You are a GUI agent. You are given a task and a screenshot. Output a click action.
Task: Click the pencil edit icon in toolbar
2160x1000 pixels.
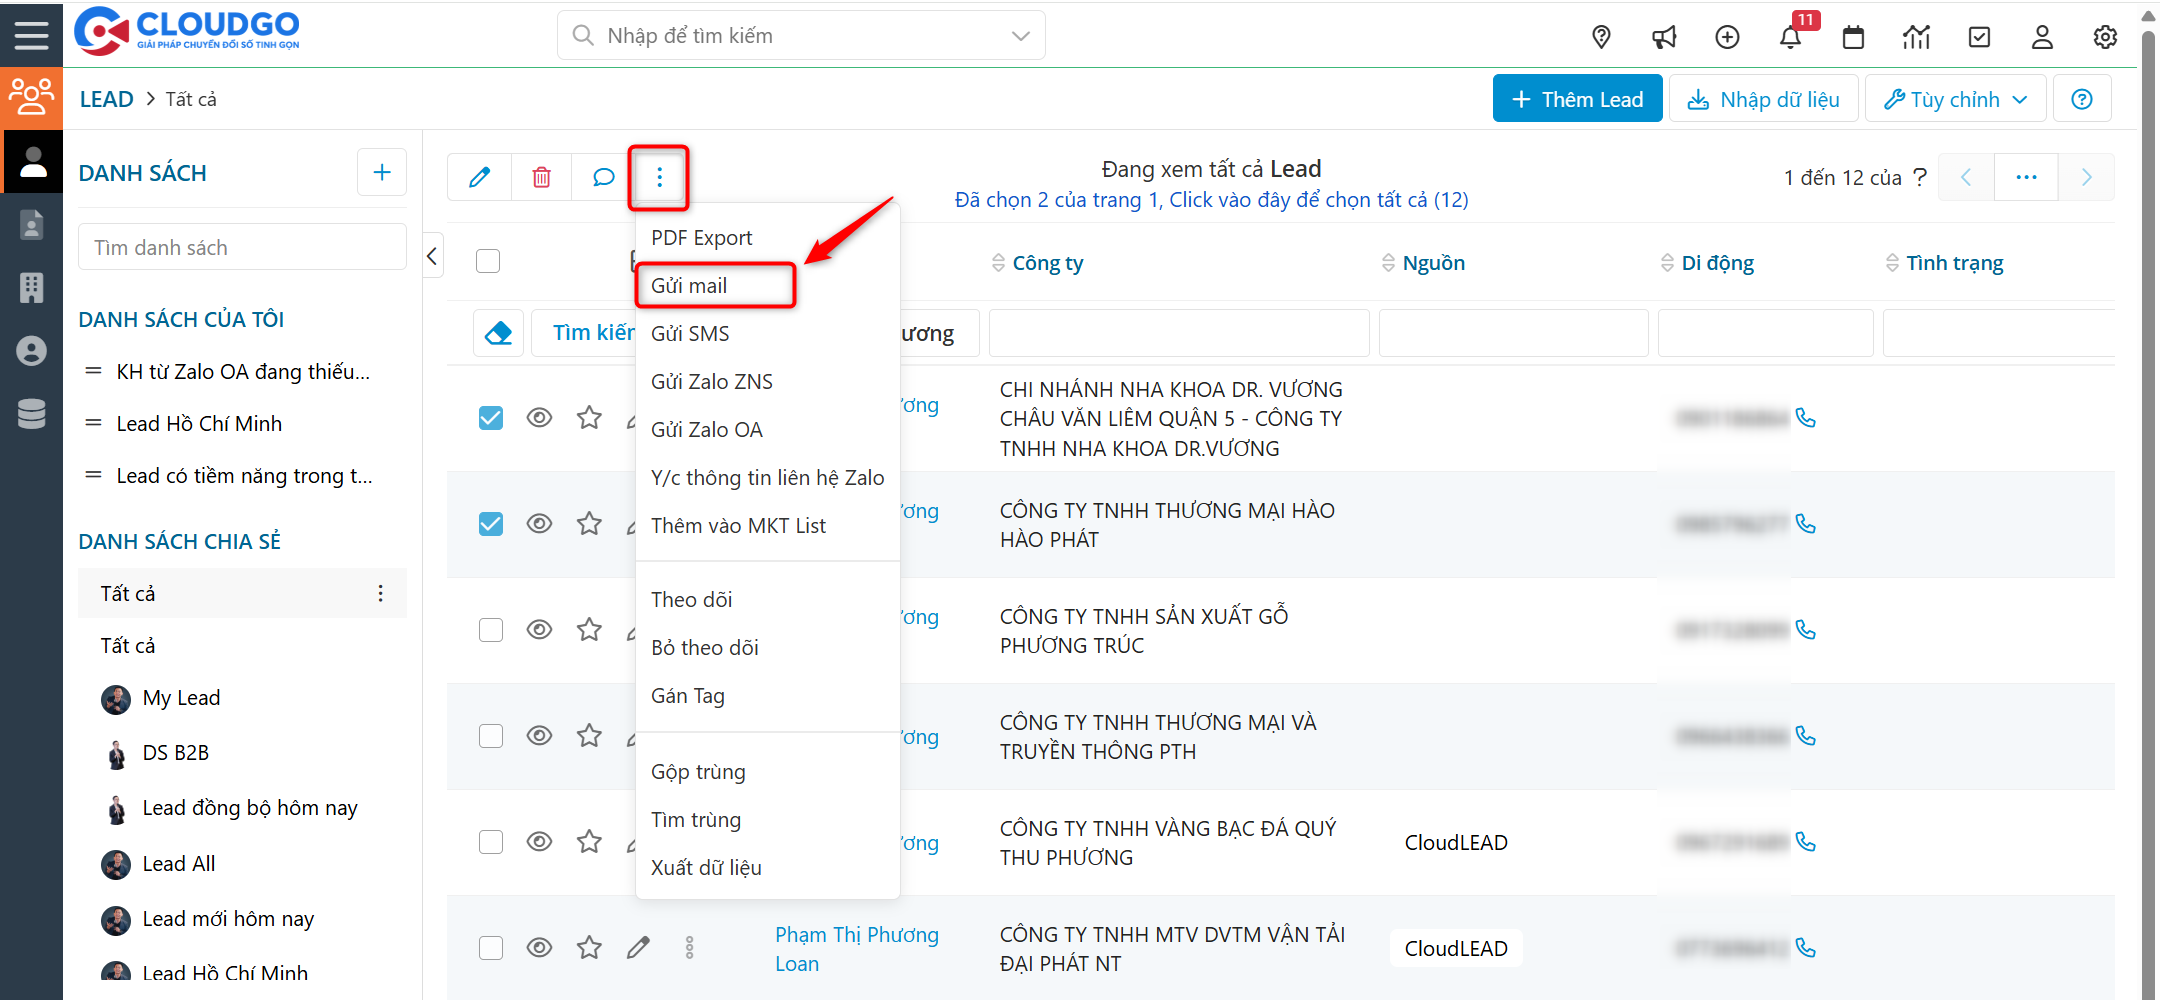(x=480, y=177)
